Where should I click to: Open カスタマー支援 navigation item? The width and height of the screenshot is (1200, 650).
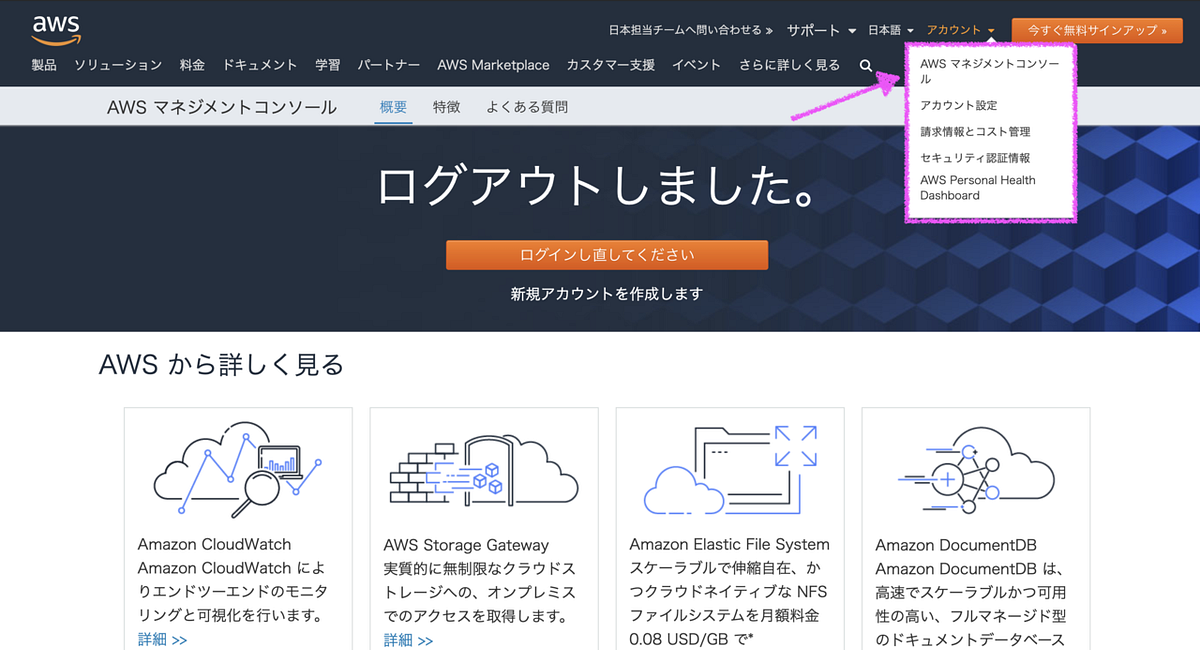(611, 65)
